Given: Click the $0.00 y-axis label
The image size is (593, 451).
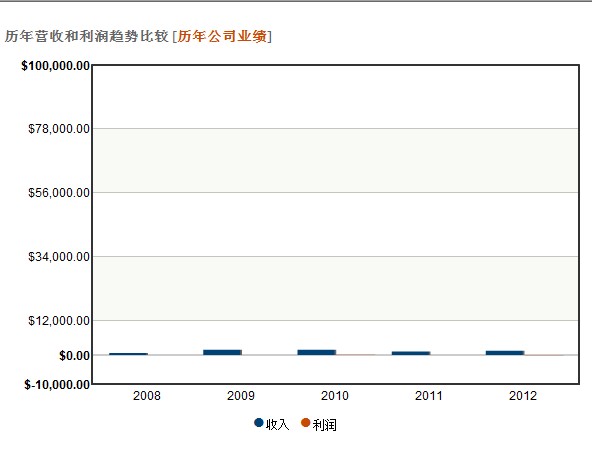Looking at the screenshot, I should coord(75,356).
